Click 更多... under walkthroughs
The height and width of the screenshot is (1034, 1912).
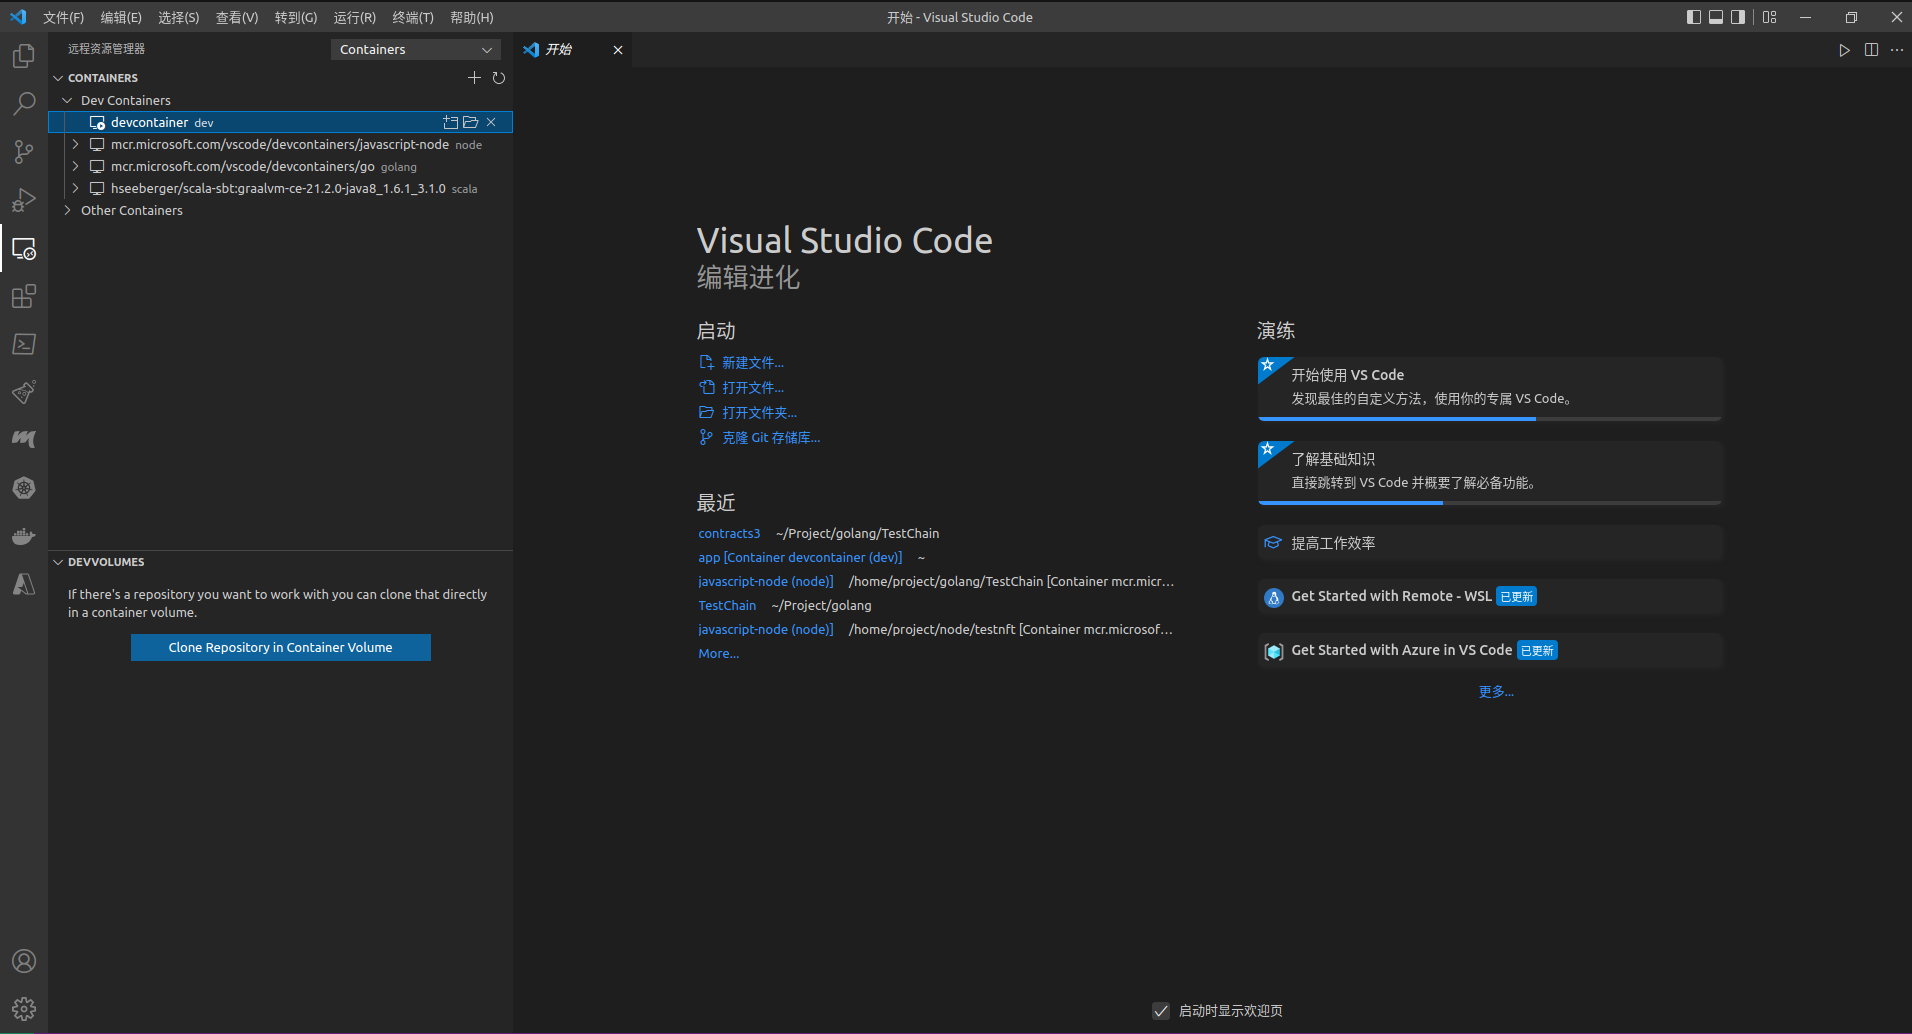tap(1496, 692)
